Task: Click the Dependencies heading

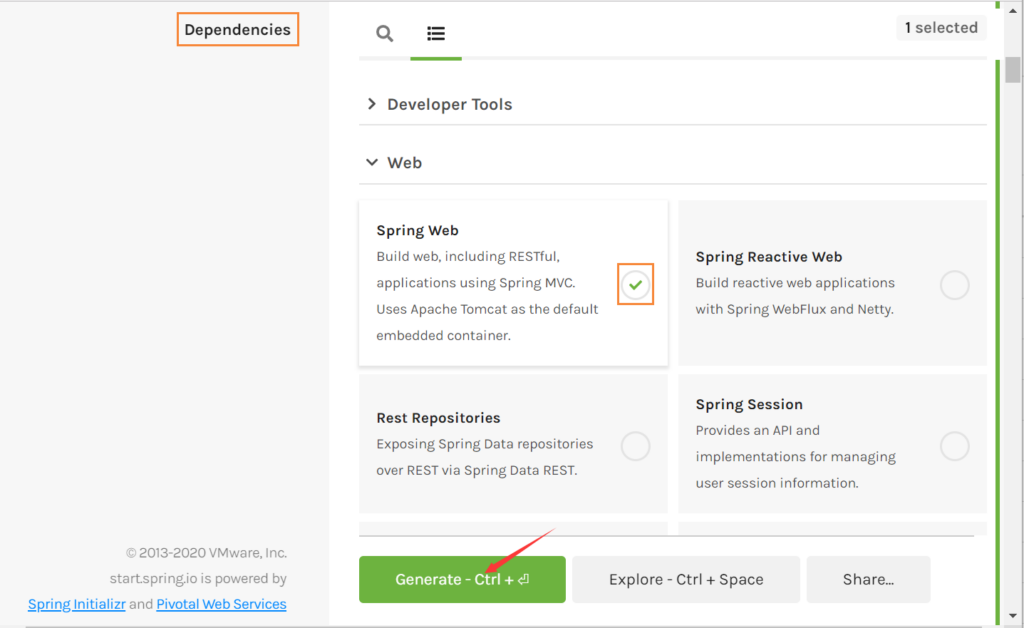Action: tap(237, 29)
